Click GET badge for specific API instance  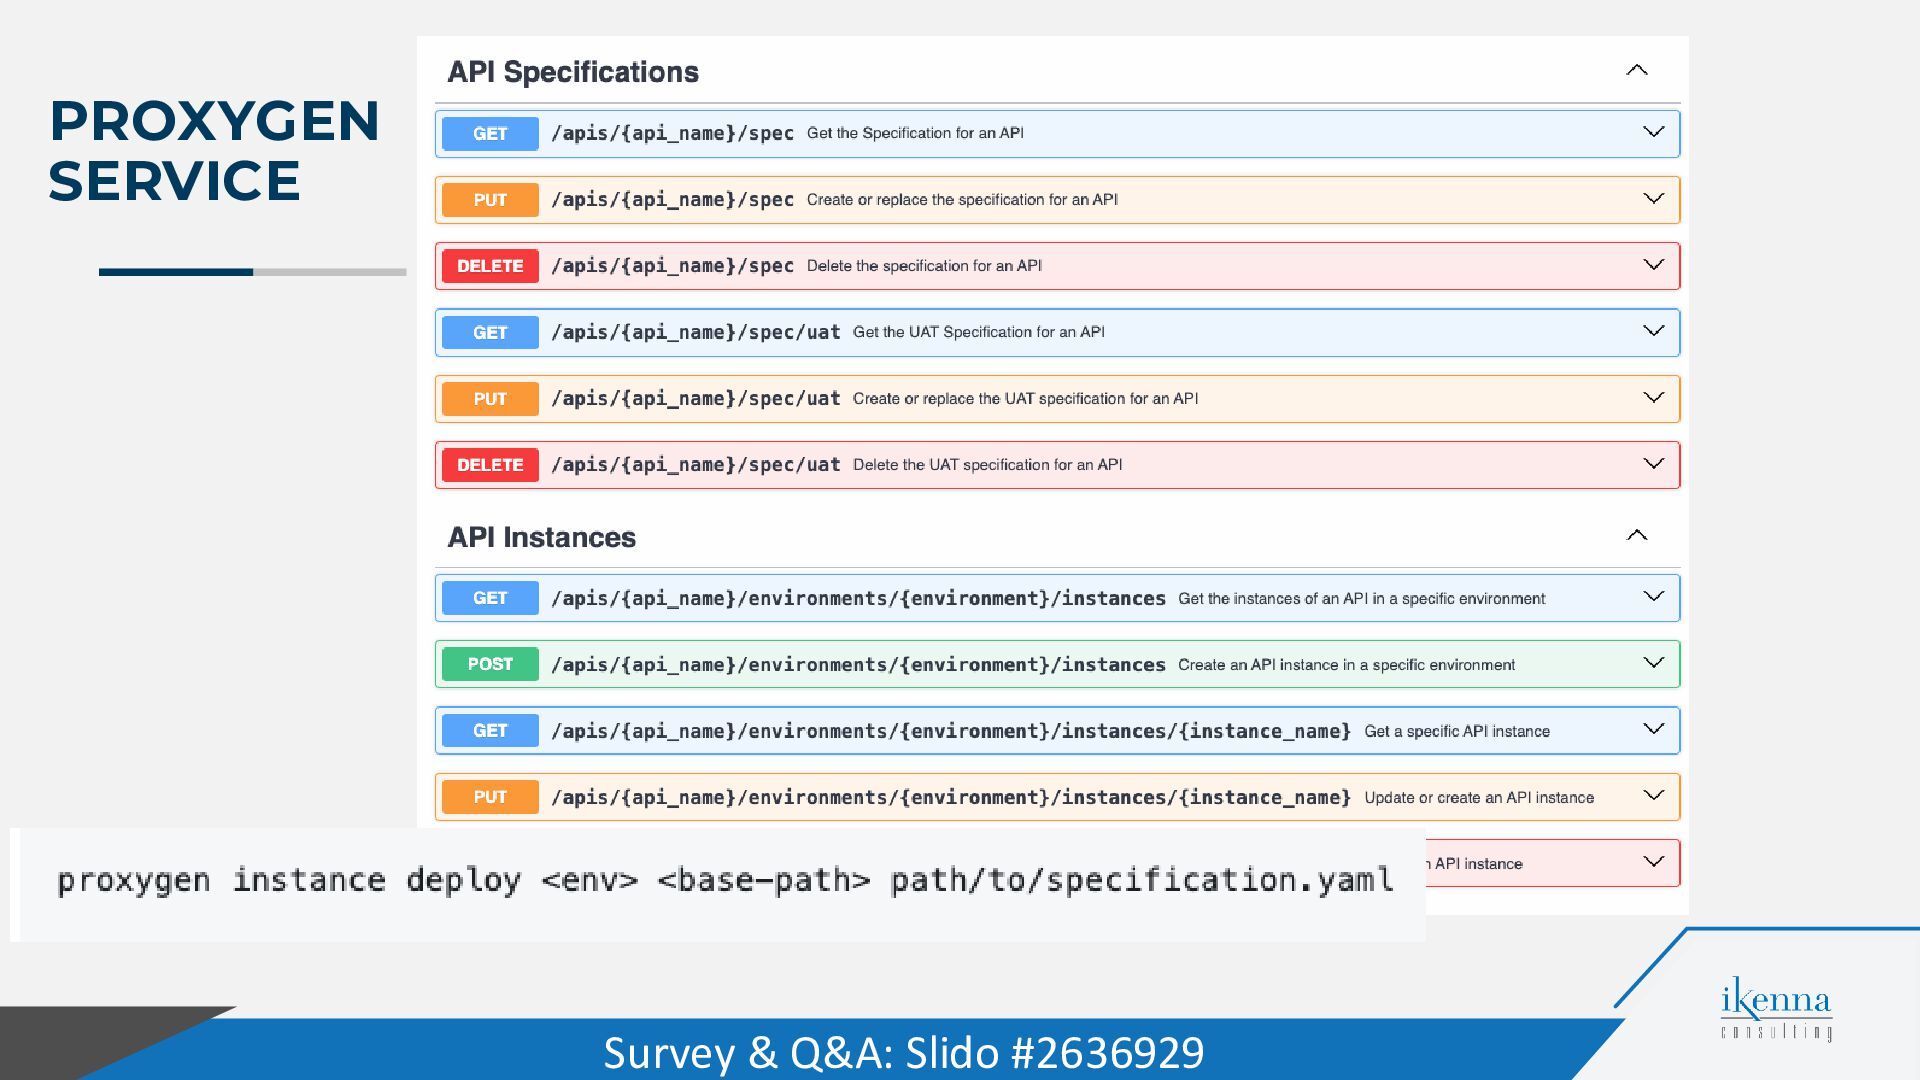490,731
